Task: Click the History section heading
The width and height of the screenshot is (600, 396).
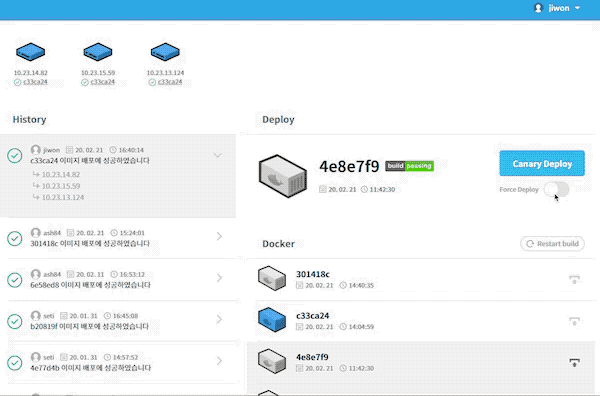Action: pyautogui.click(x=29, y=119)
